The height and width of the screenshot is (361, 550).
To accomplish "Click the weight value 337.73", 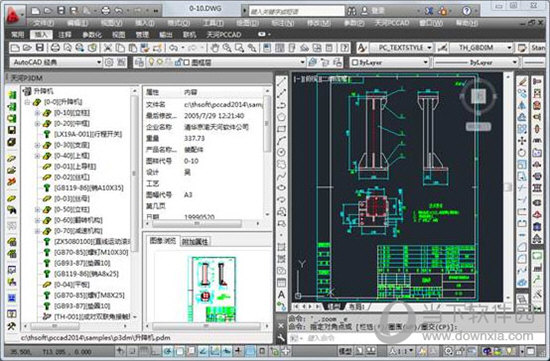I will (x=194, y=139).
